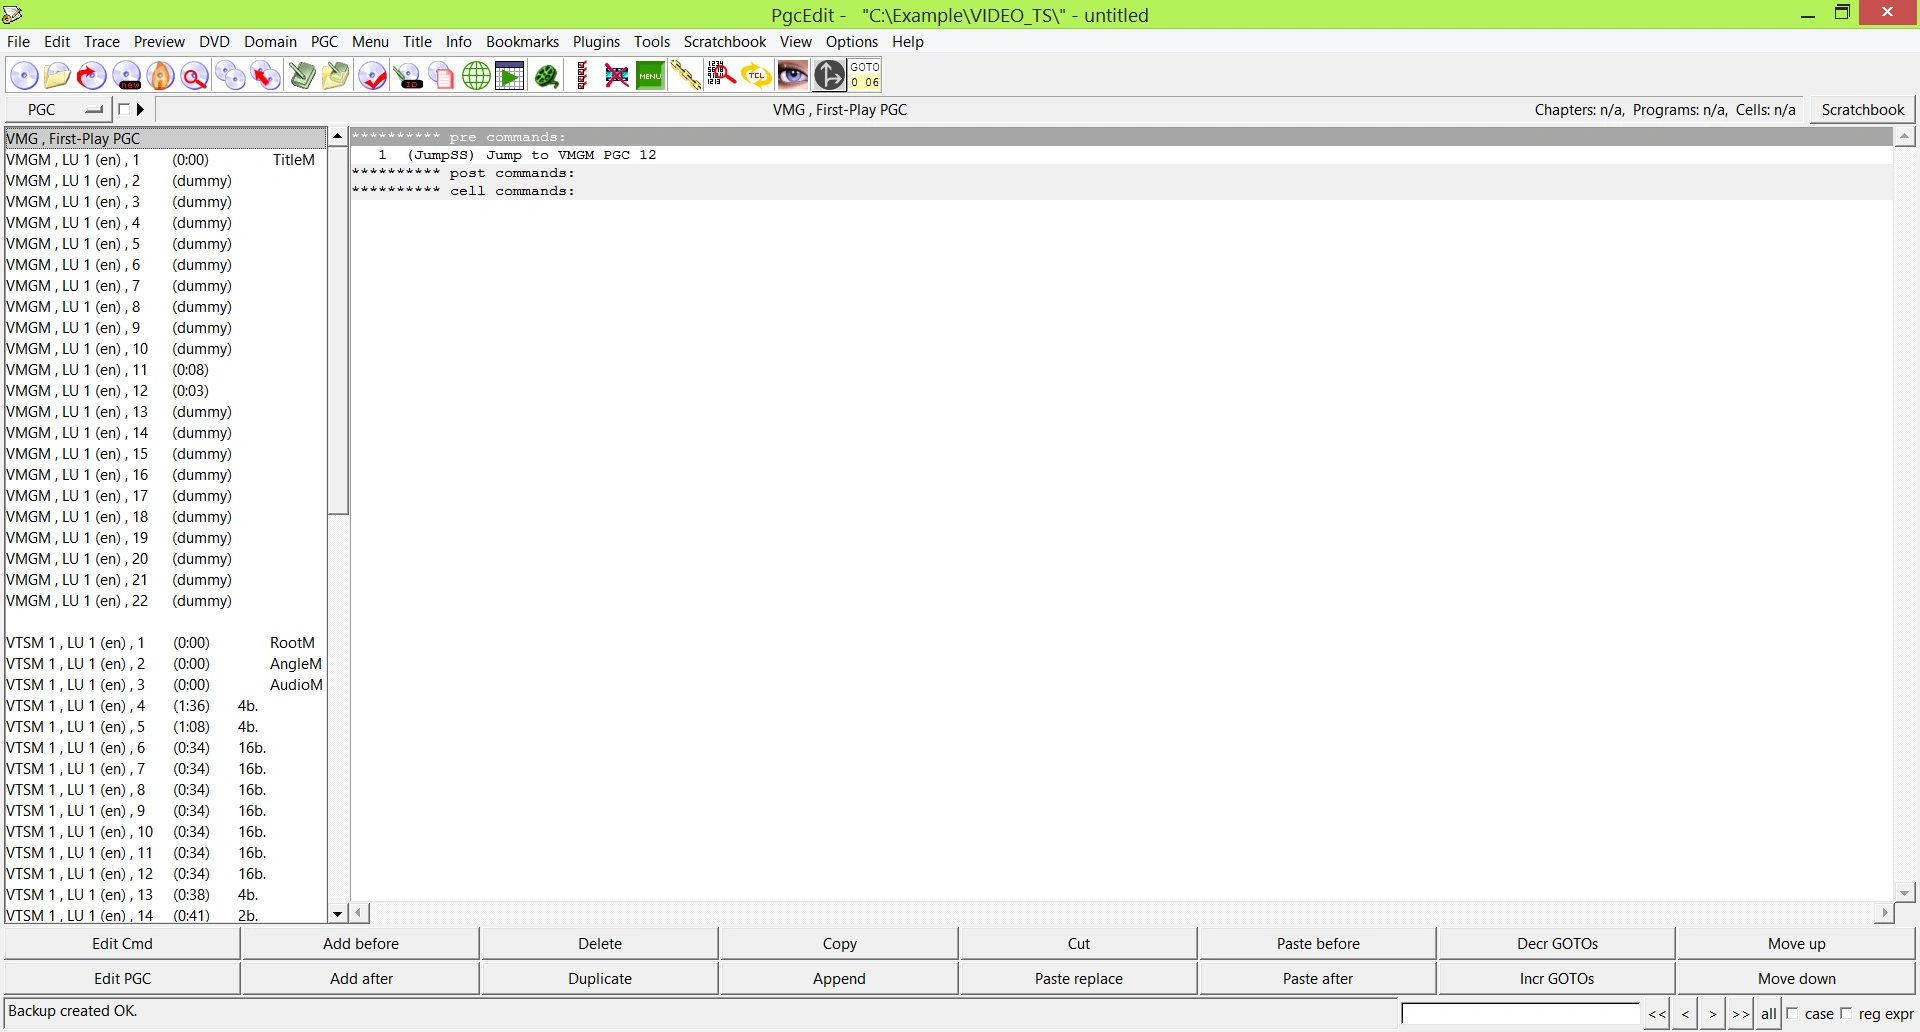Viewport: 1920px width, 1032px height.
Task: Start DVD preview with the play-screen icon
Action: 509,75
